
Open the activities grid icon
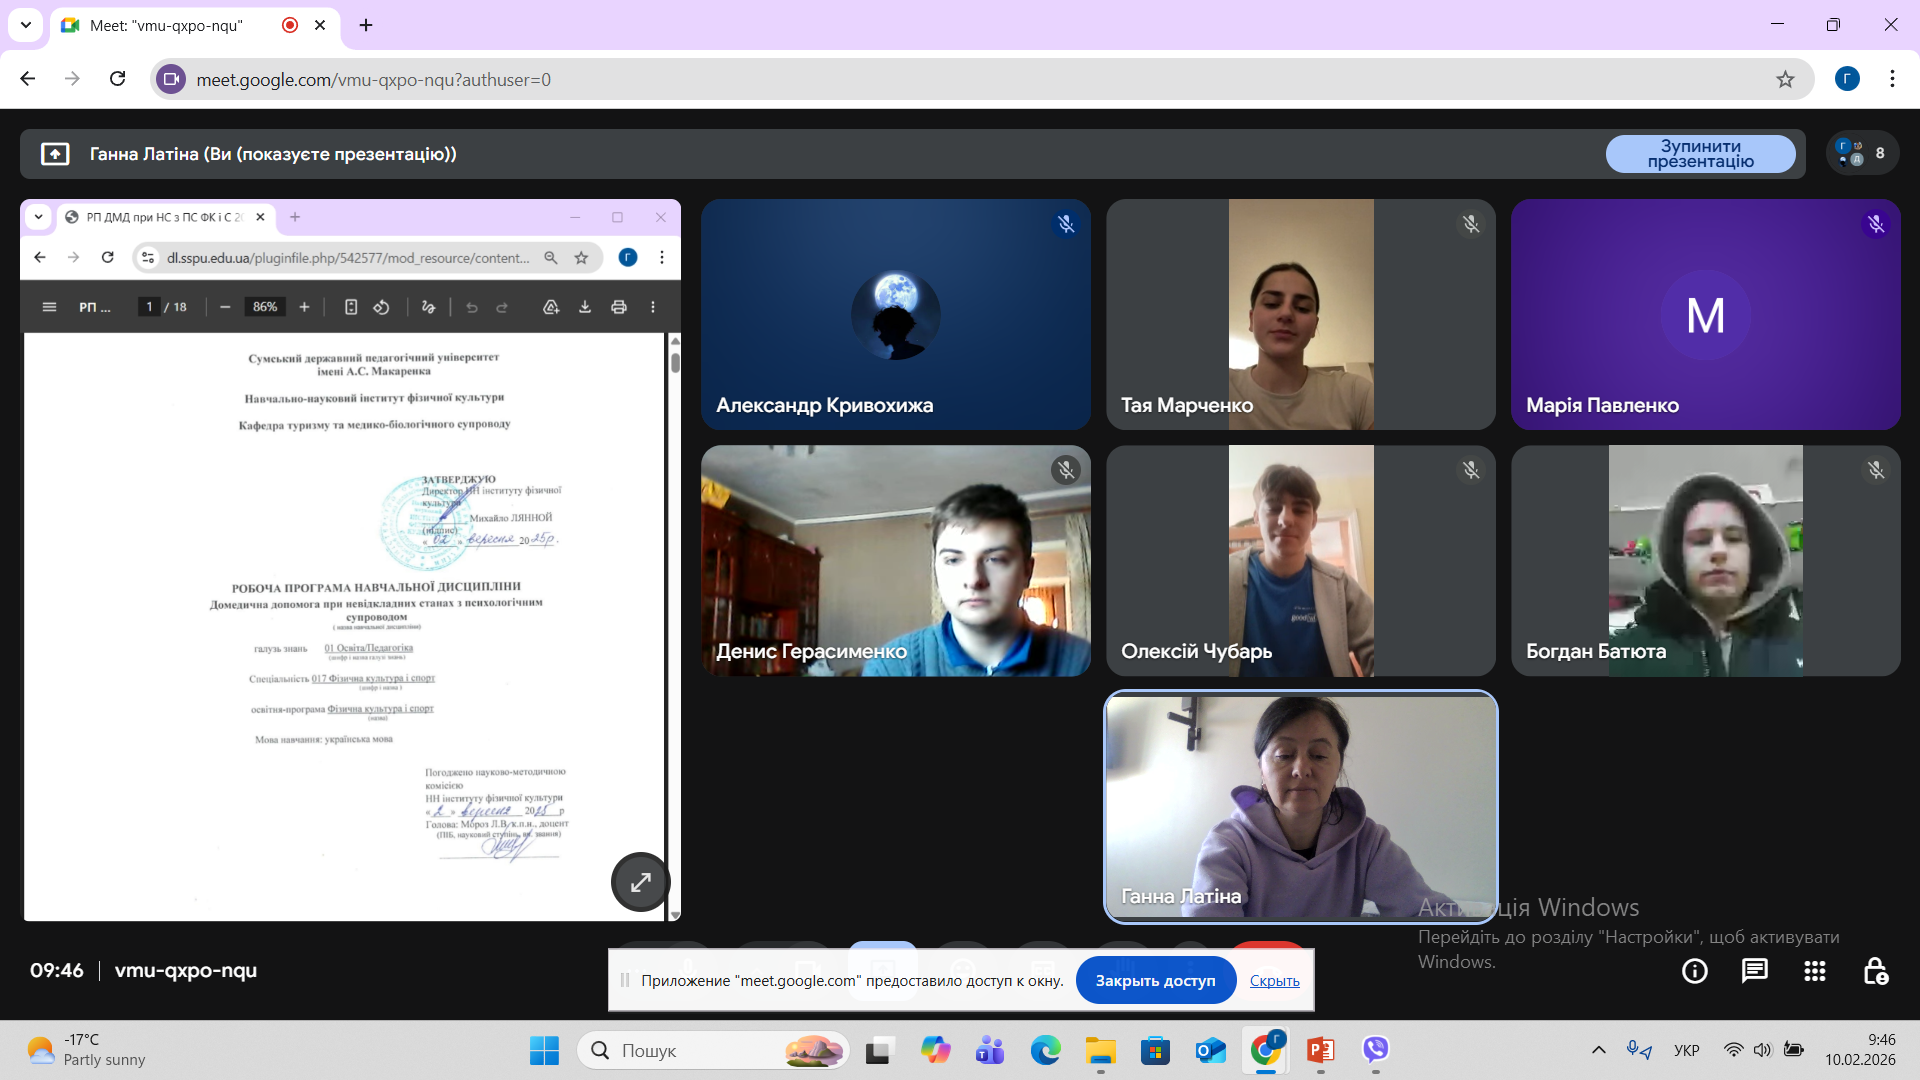(x=1814, y=971)
